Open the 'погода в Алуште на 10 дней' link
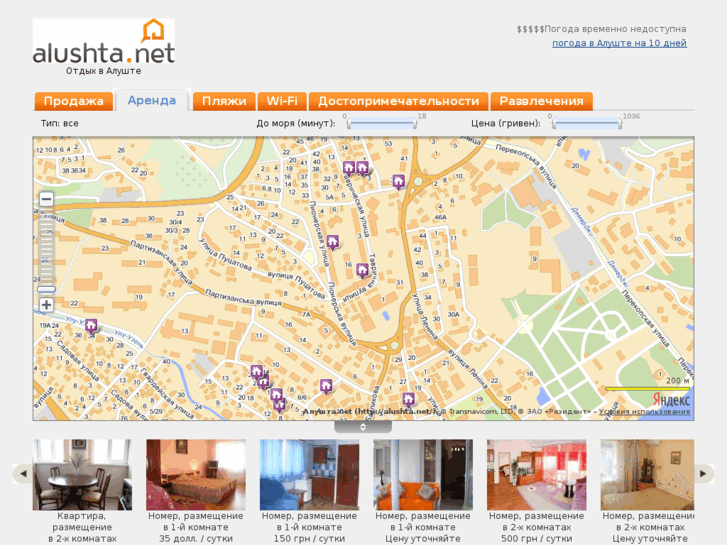This screenshot has width=727, height=545. [619, 43]
